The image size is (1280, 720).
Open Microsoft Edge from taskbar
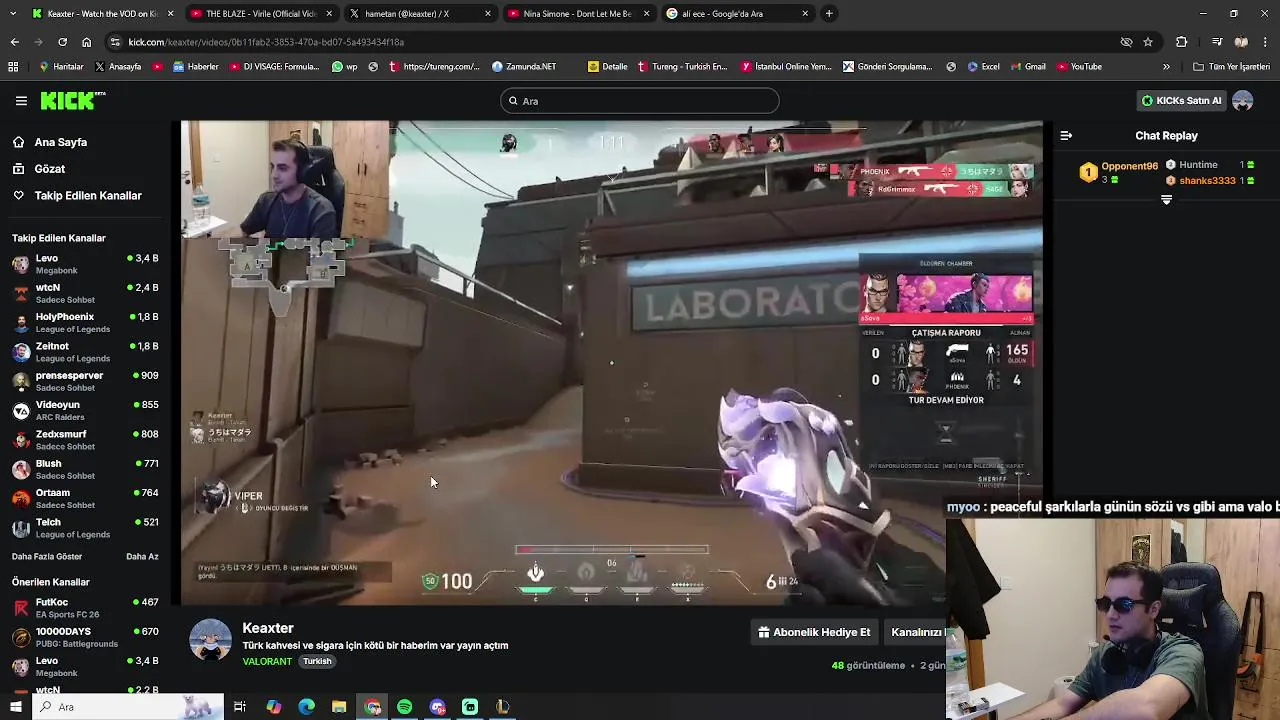[x=306, y=707]
